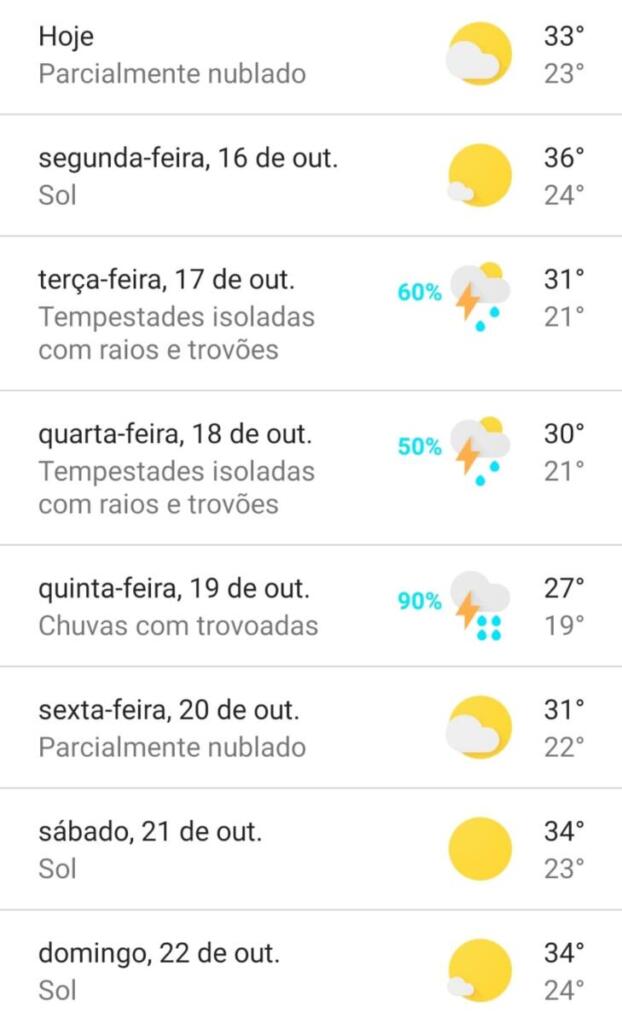The image size is (622, 1024).
Task: Click the thunderstorm icon for terça-feira
Action: pyautogui.click(x=480, y=296)
